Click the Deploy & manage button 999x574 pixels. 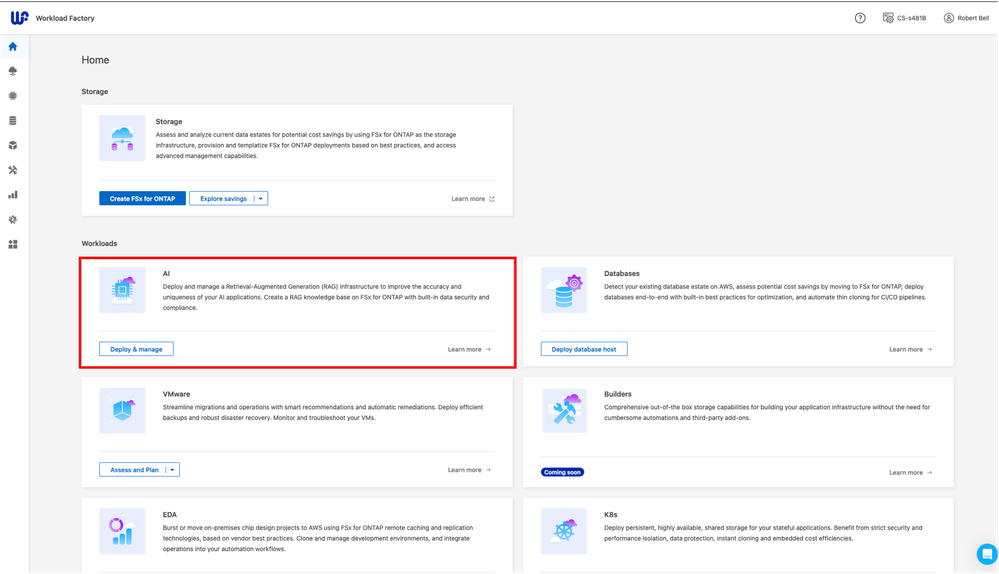136,349
